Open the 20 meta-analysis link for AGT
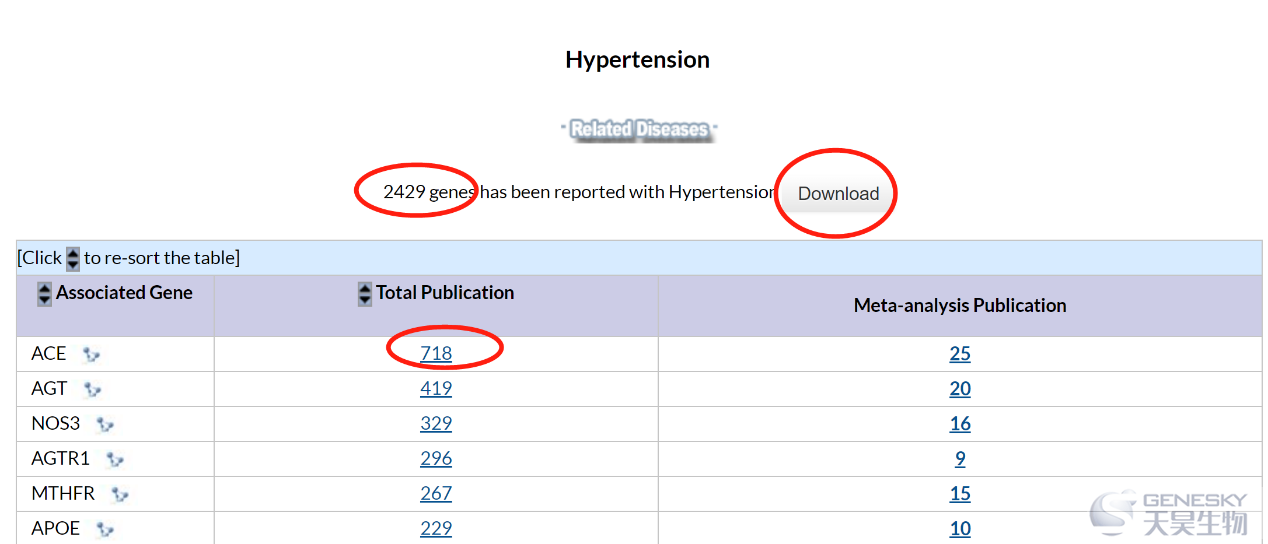Viewport: 1268px width, 544px height. (960, 388)
